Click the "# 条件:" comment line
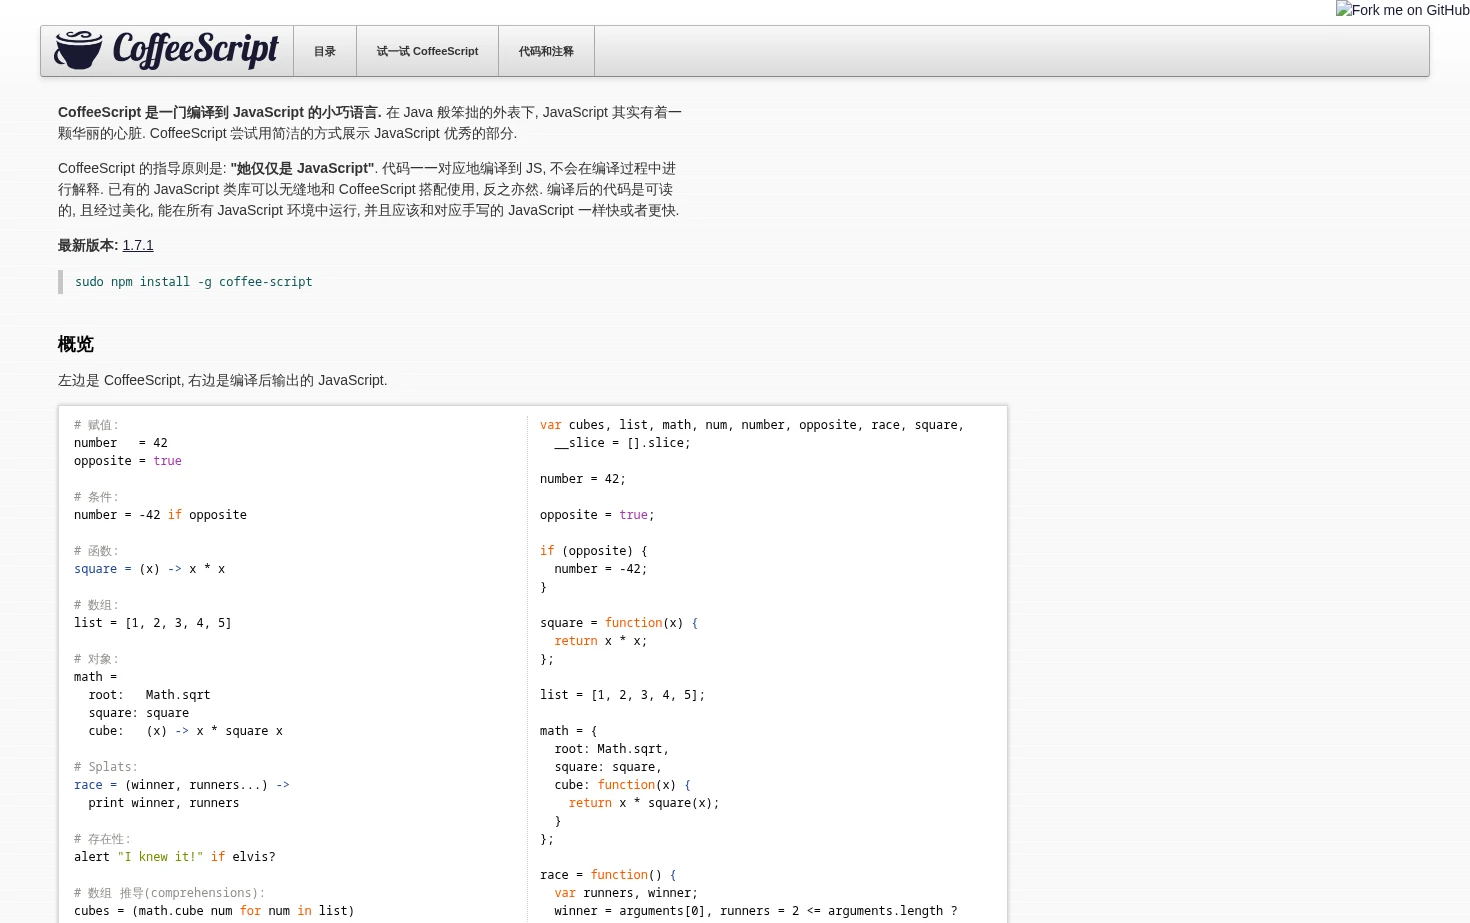The height and width of the screenshot is (923, 1470). (x=96, y=497)
